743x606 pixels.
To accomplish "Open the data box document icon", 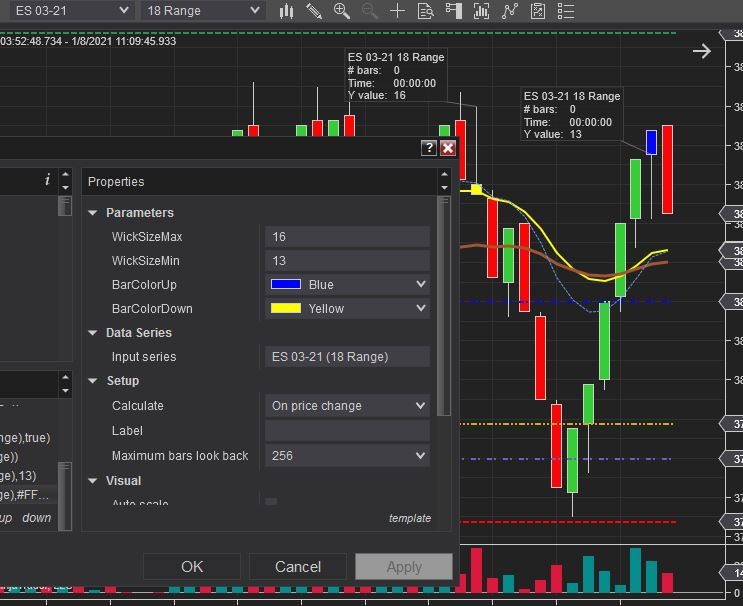I will click(x=425, y=11).
